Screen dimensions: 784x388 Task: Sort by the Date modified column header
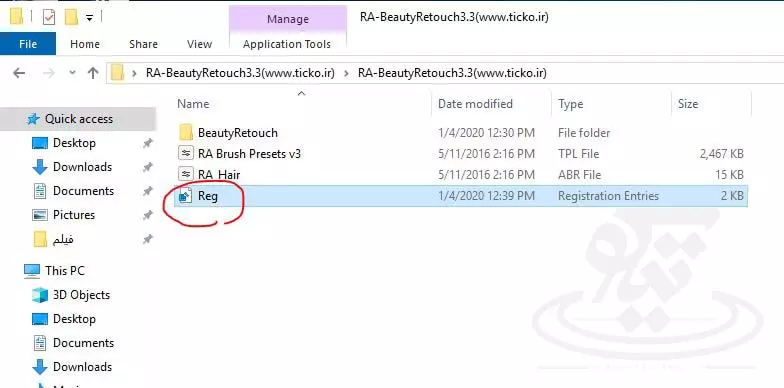pos(476,104)
